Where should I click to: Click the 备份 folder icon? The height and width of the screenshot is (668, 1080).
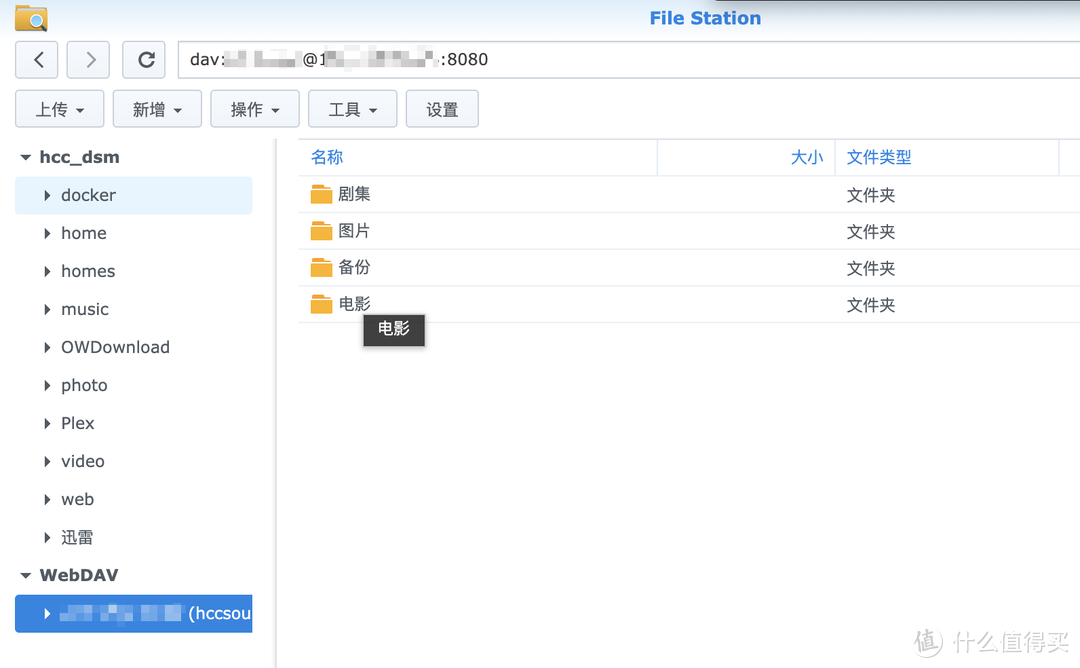321,267
